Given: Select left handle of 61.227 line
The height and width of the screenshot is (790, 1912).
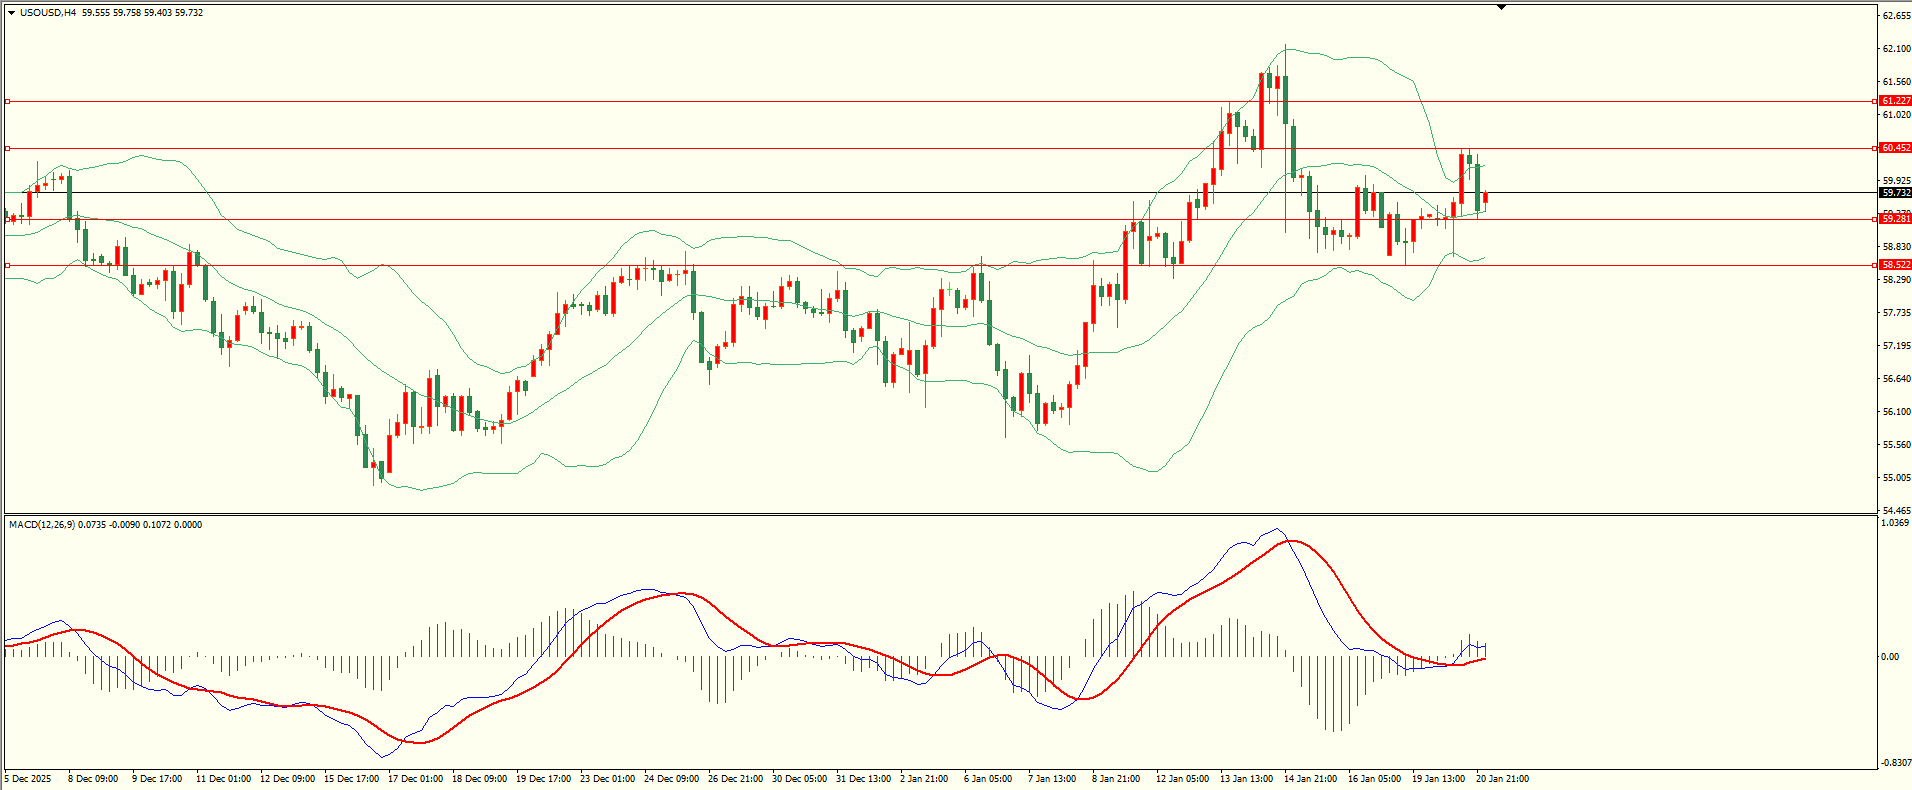Looking at the screenshot, I should [x=8, y=101].
